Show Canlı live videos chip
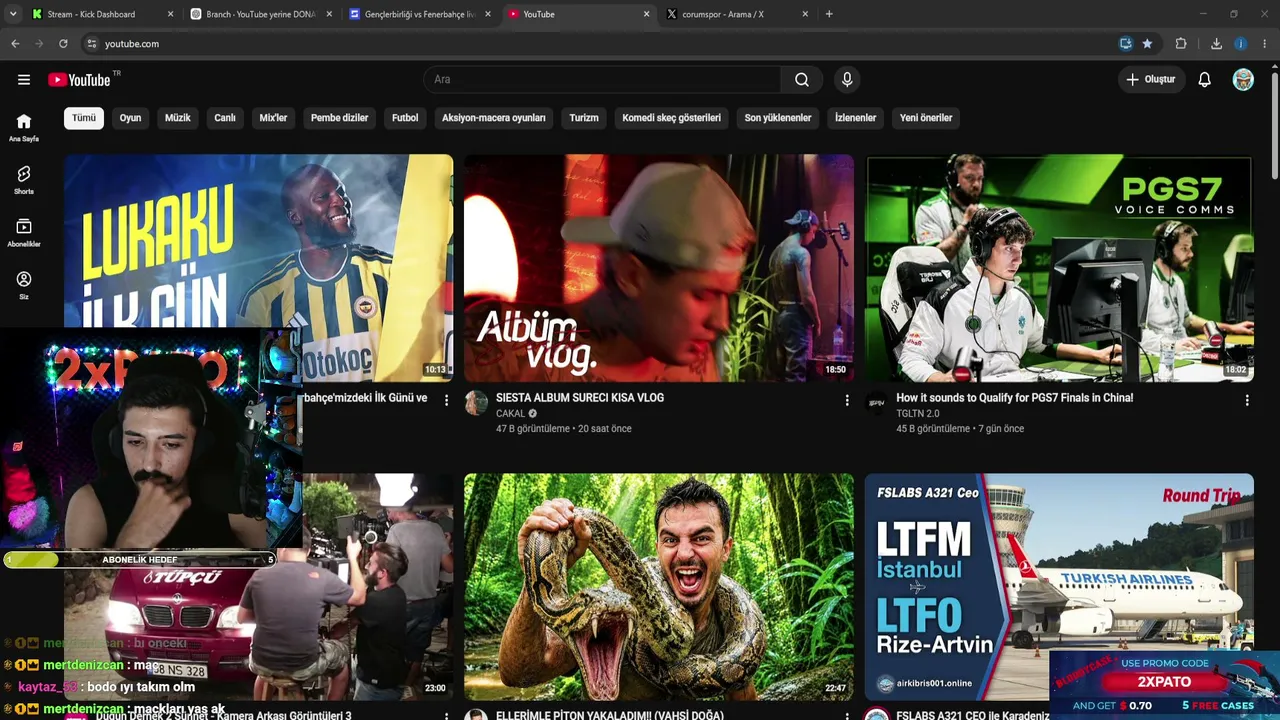This screenshot has width=1280, height=720. click(x=225, y=118)
